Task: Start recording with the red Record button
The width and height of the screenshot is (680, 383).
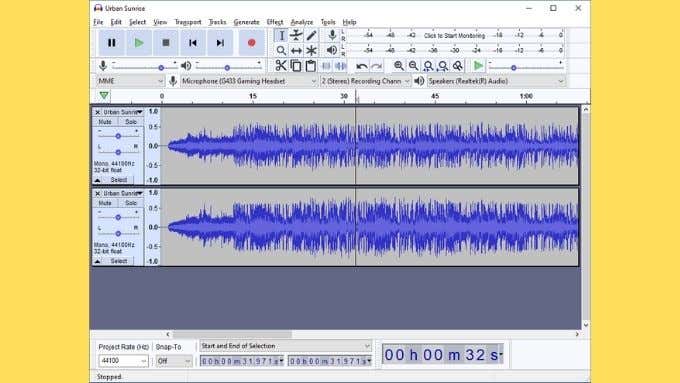Action: click(x=252, y=43)
